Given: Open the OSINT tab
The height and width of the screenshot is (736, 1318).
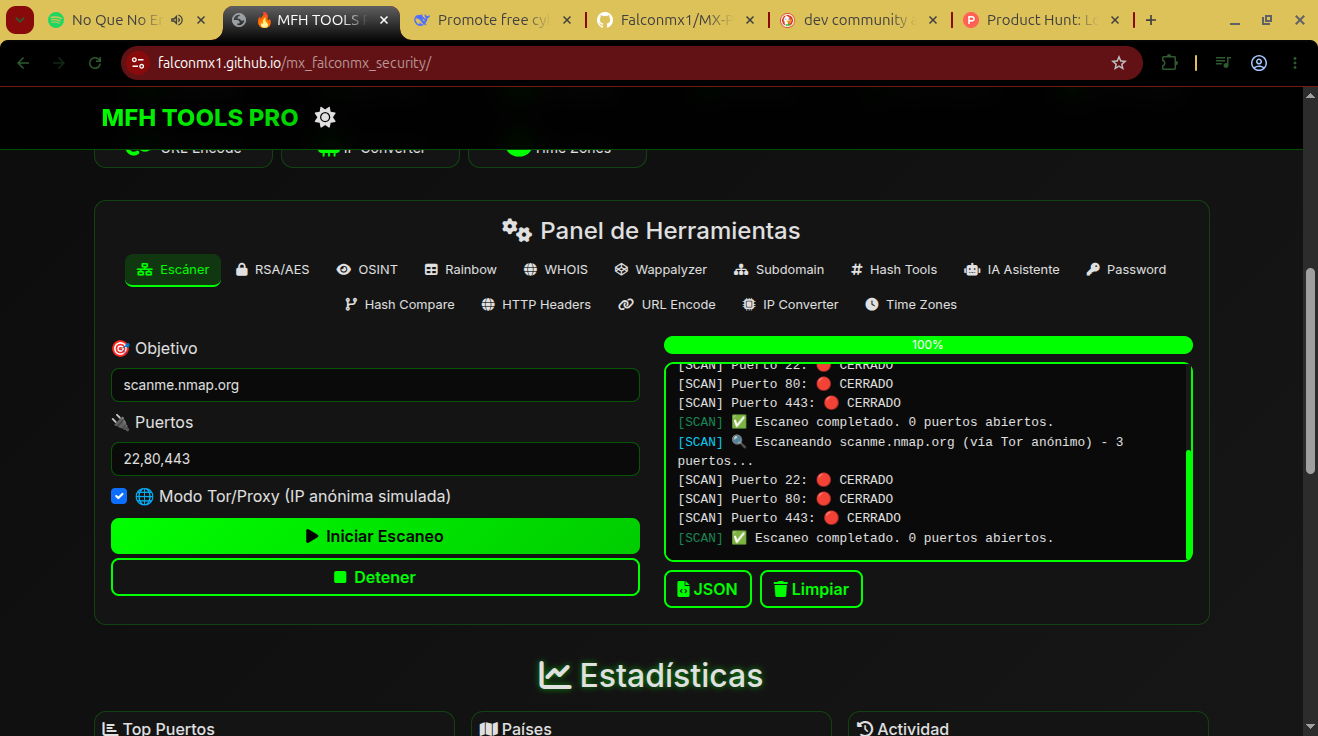Looking at the screenshot, I should [367, 270].
